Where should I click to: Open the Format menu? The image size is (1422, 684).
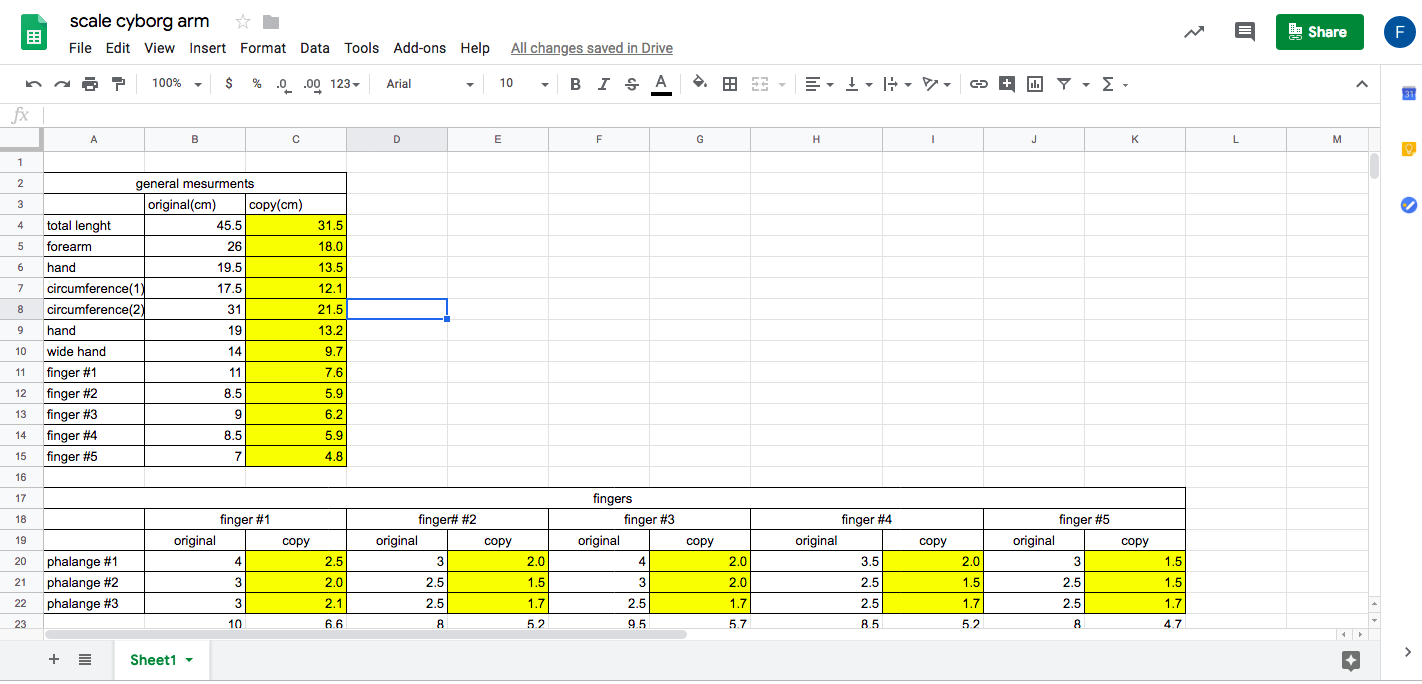click(x=263, y=48)
